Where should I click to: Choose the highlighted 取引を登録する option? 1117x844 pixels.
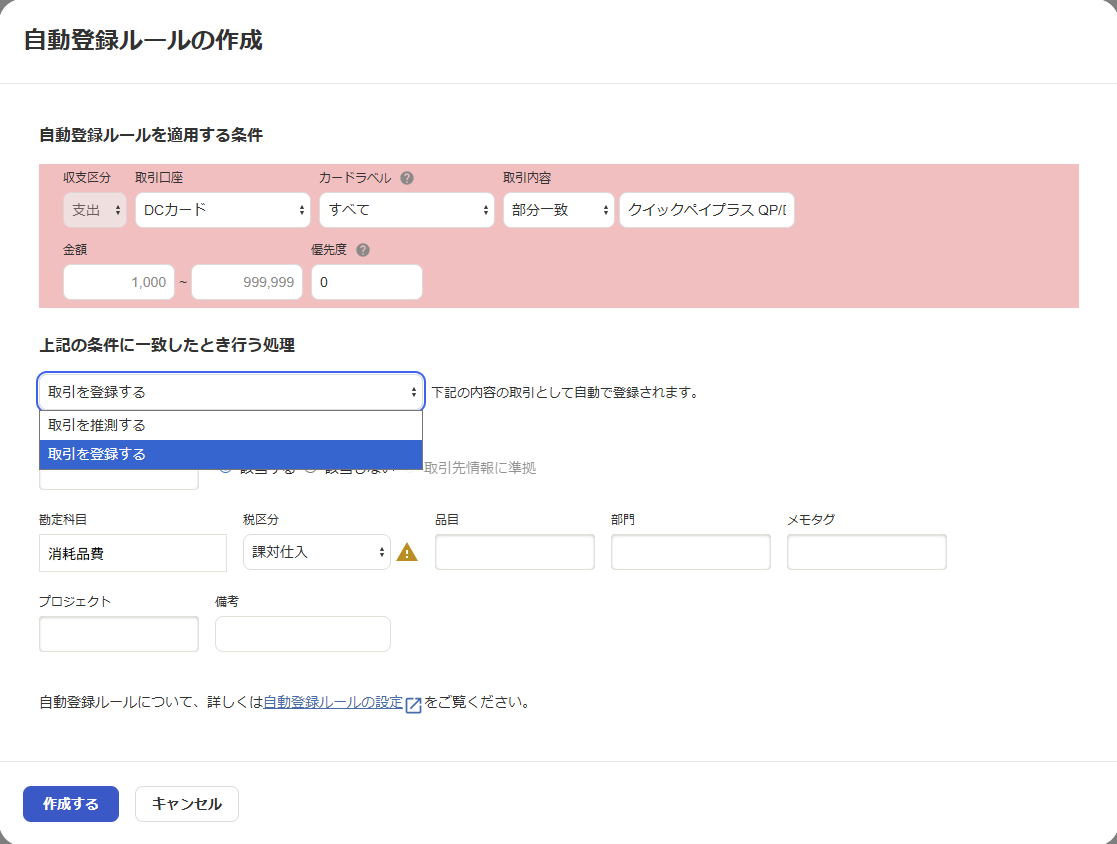(231, 454)
